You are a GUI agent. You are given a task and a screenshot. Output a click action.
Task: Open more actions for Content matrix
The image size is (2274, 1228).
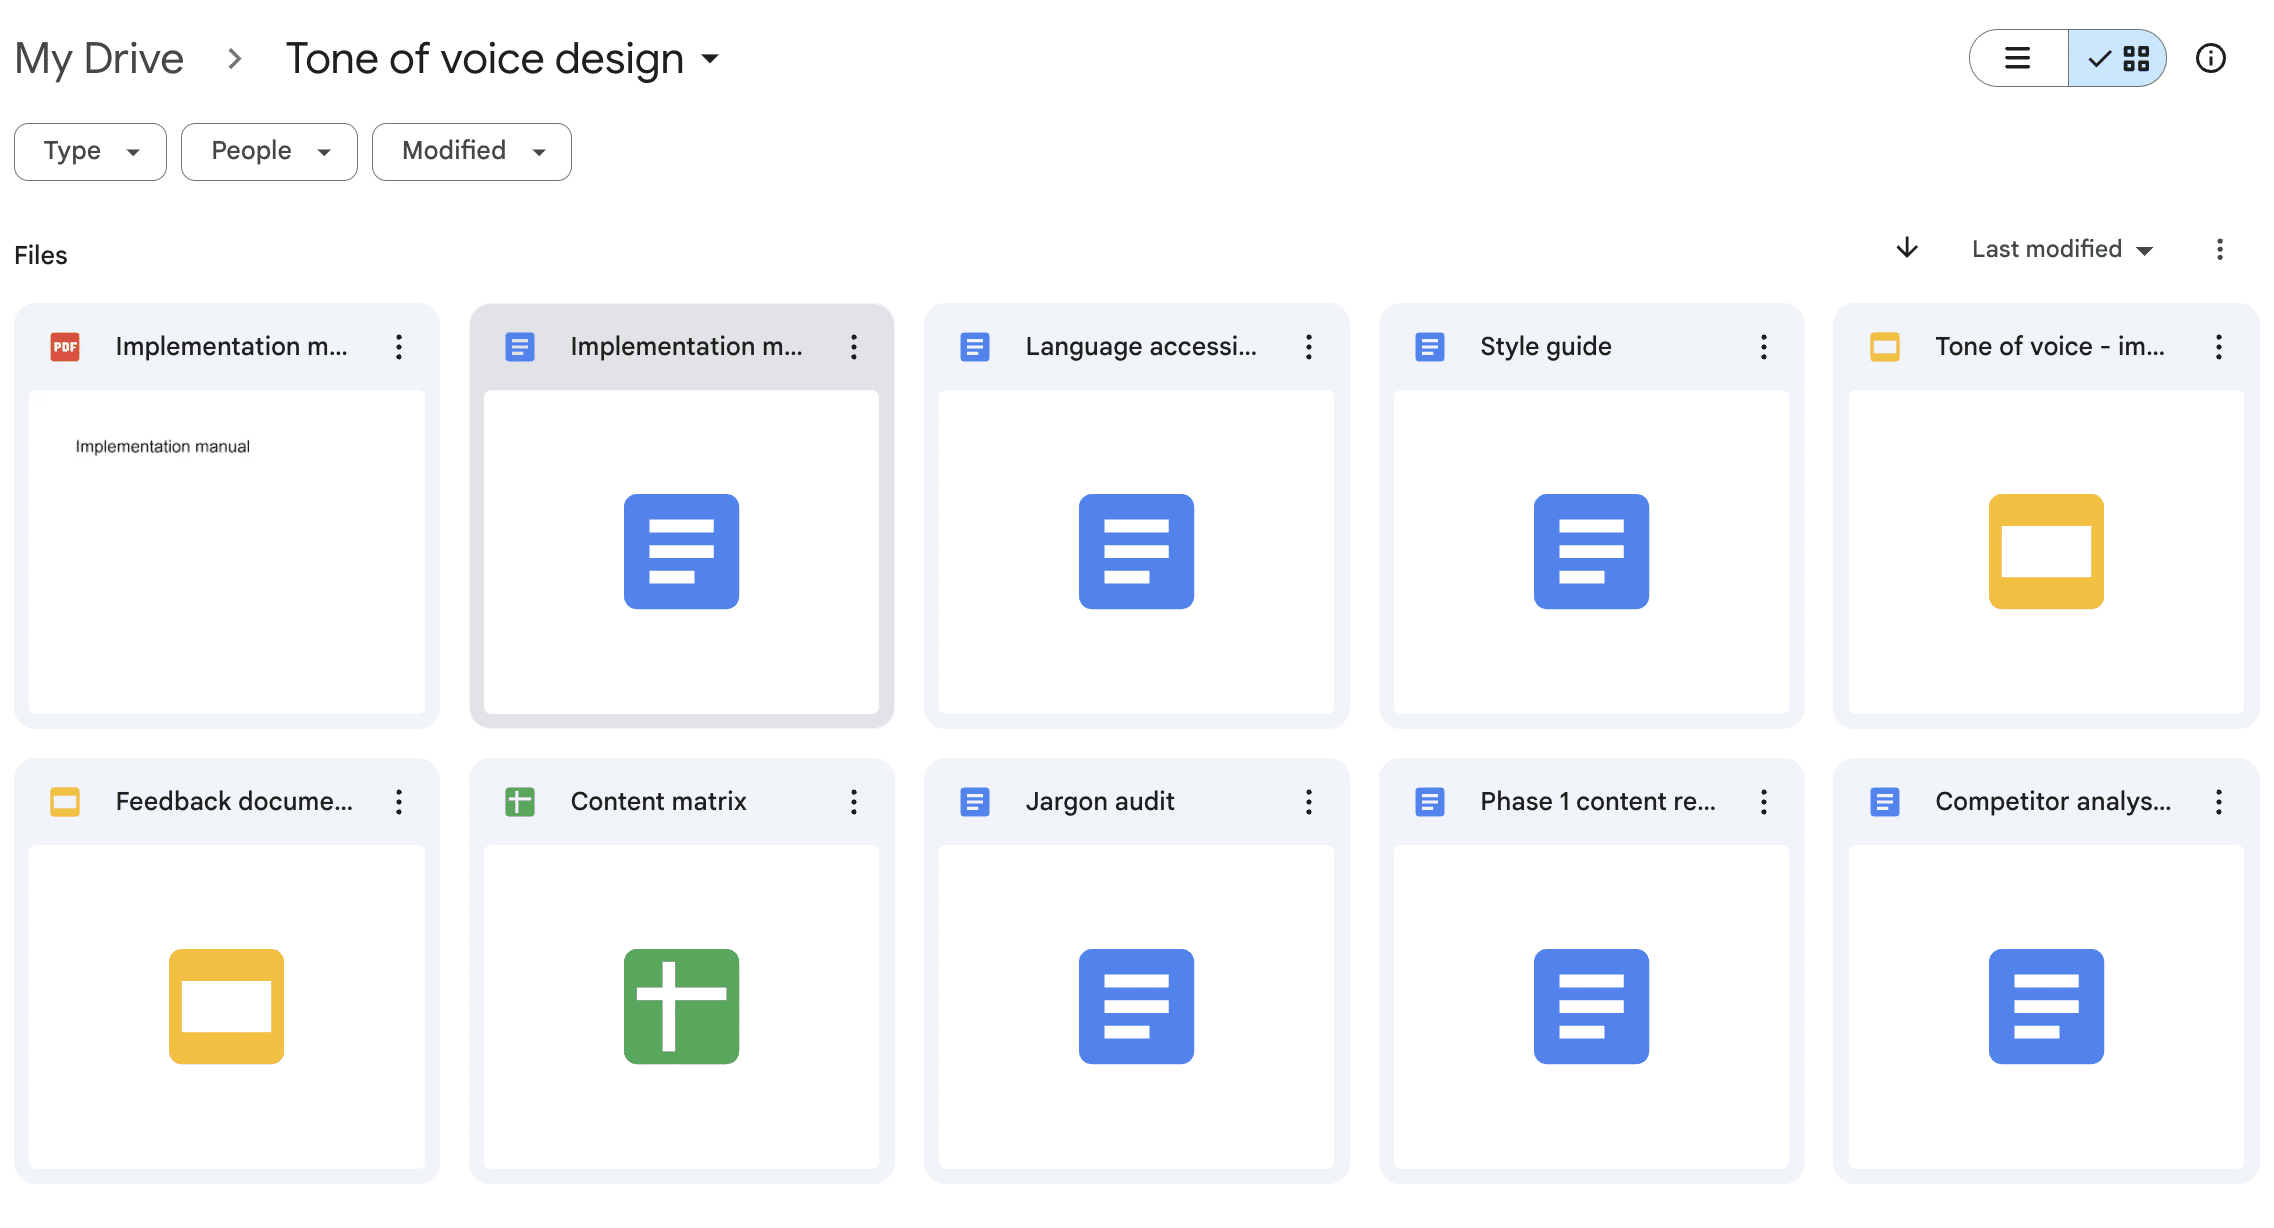click(x=854, y=802)
